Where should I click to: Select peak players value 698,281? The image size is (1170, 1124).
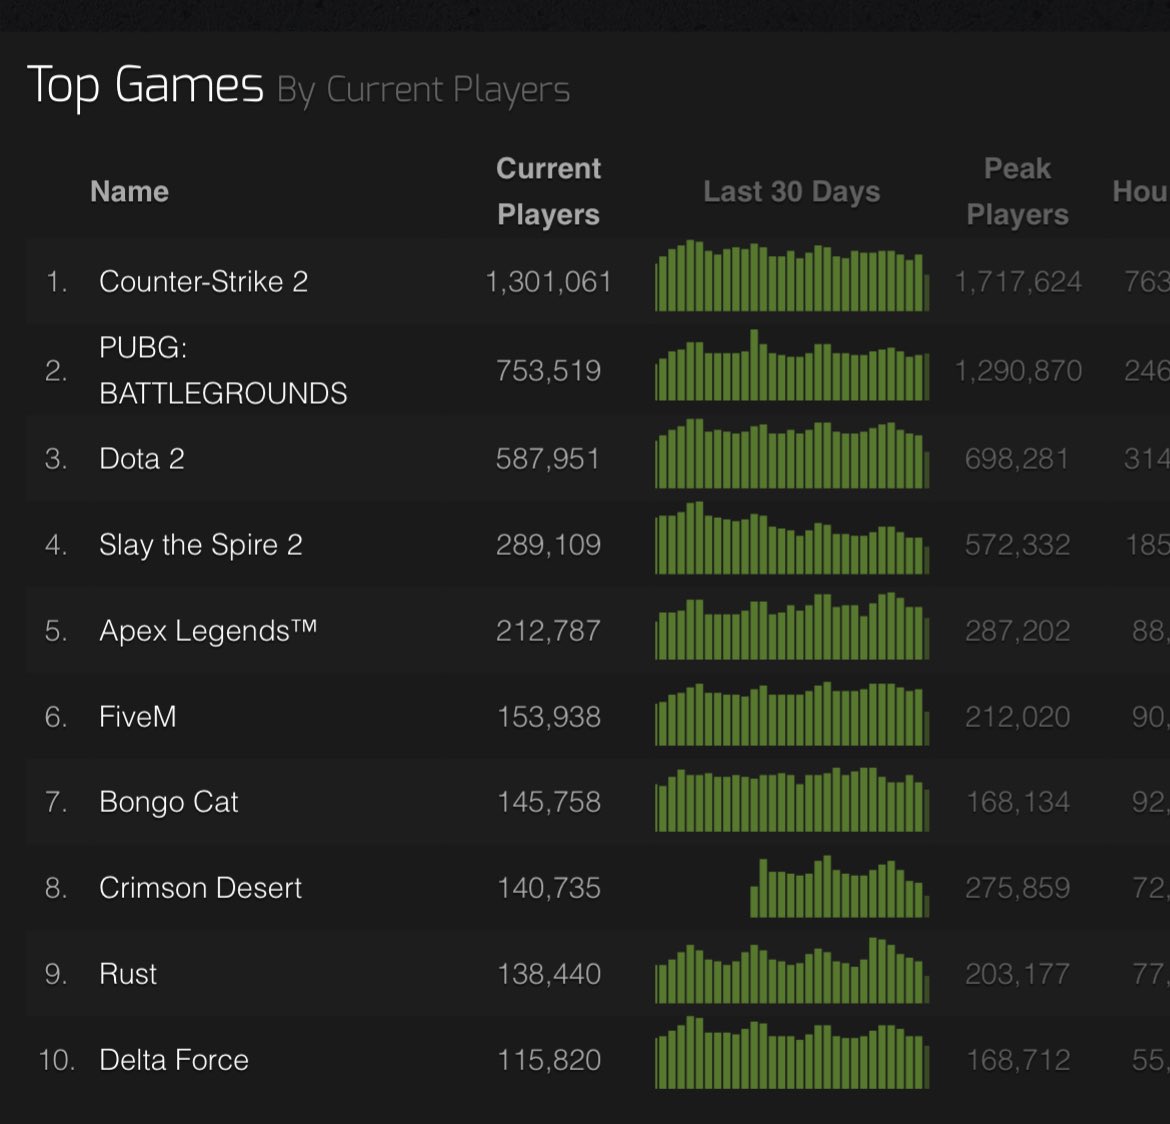point(1018,458)
